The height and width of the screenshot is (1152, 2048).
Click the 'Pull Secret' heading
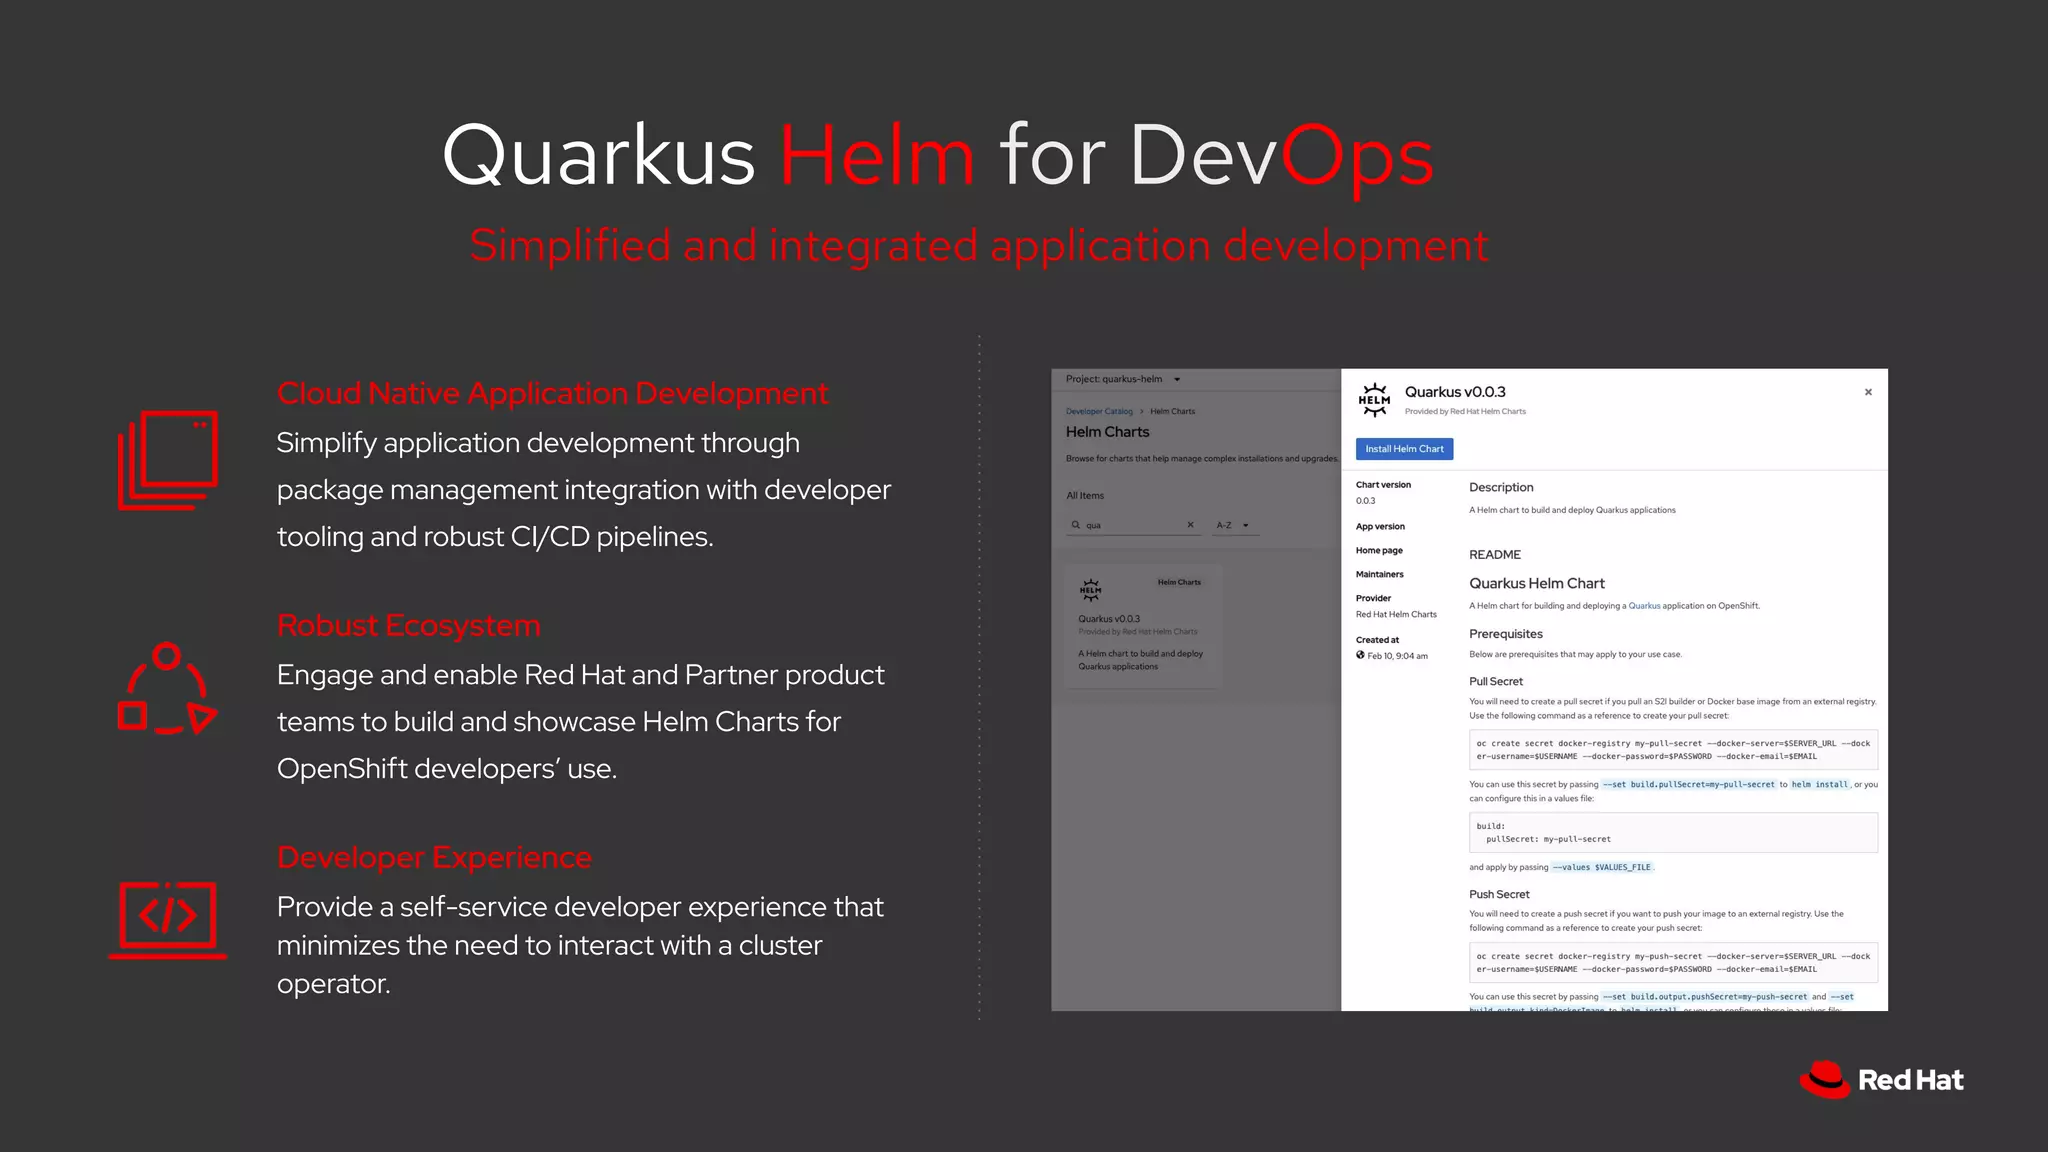[1495, 682]
